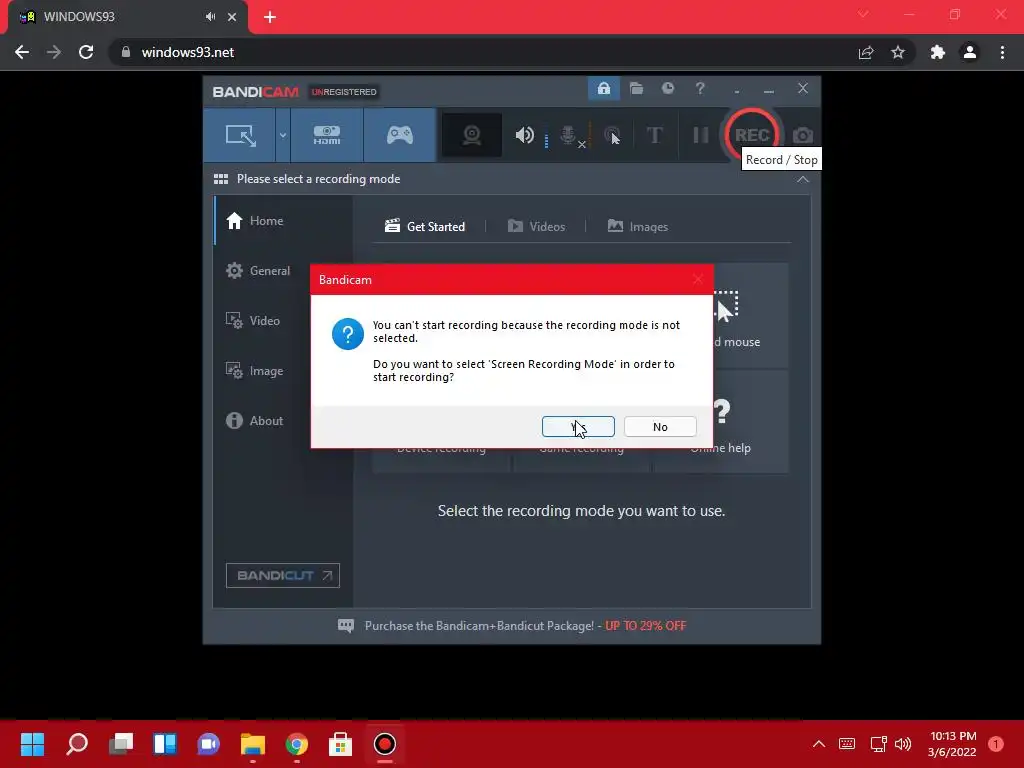Open output folder icon in title bar
Image resolution: width=1024 pixels, height=768 pixels.
click(637, 88)
